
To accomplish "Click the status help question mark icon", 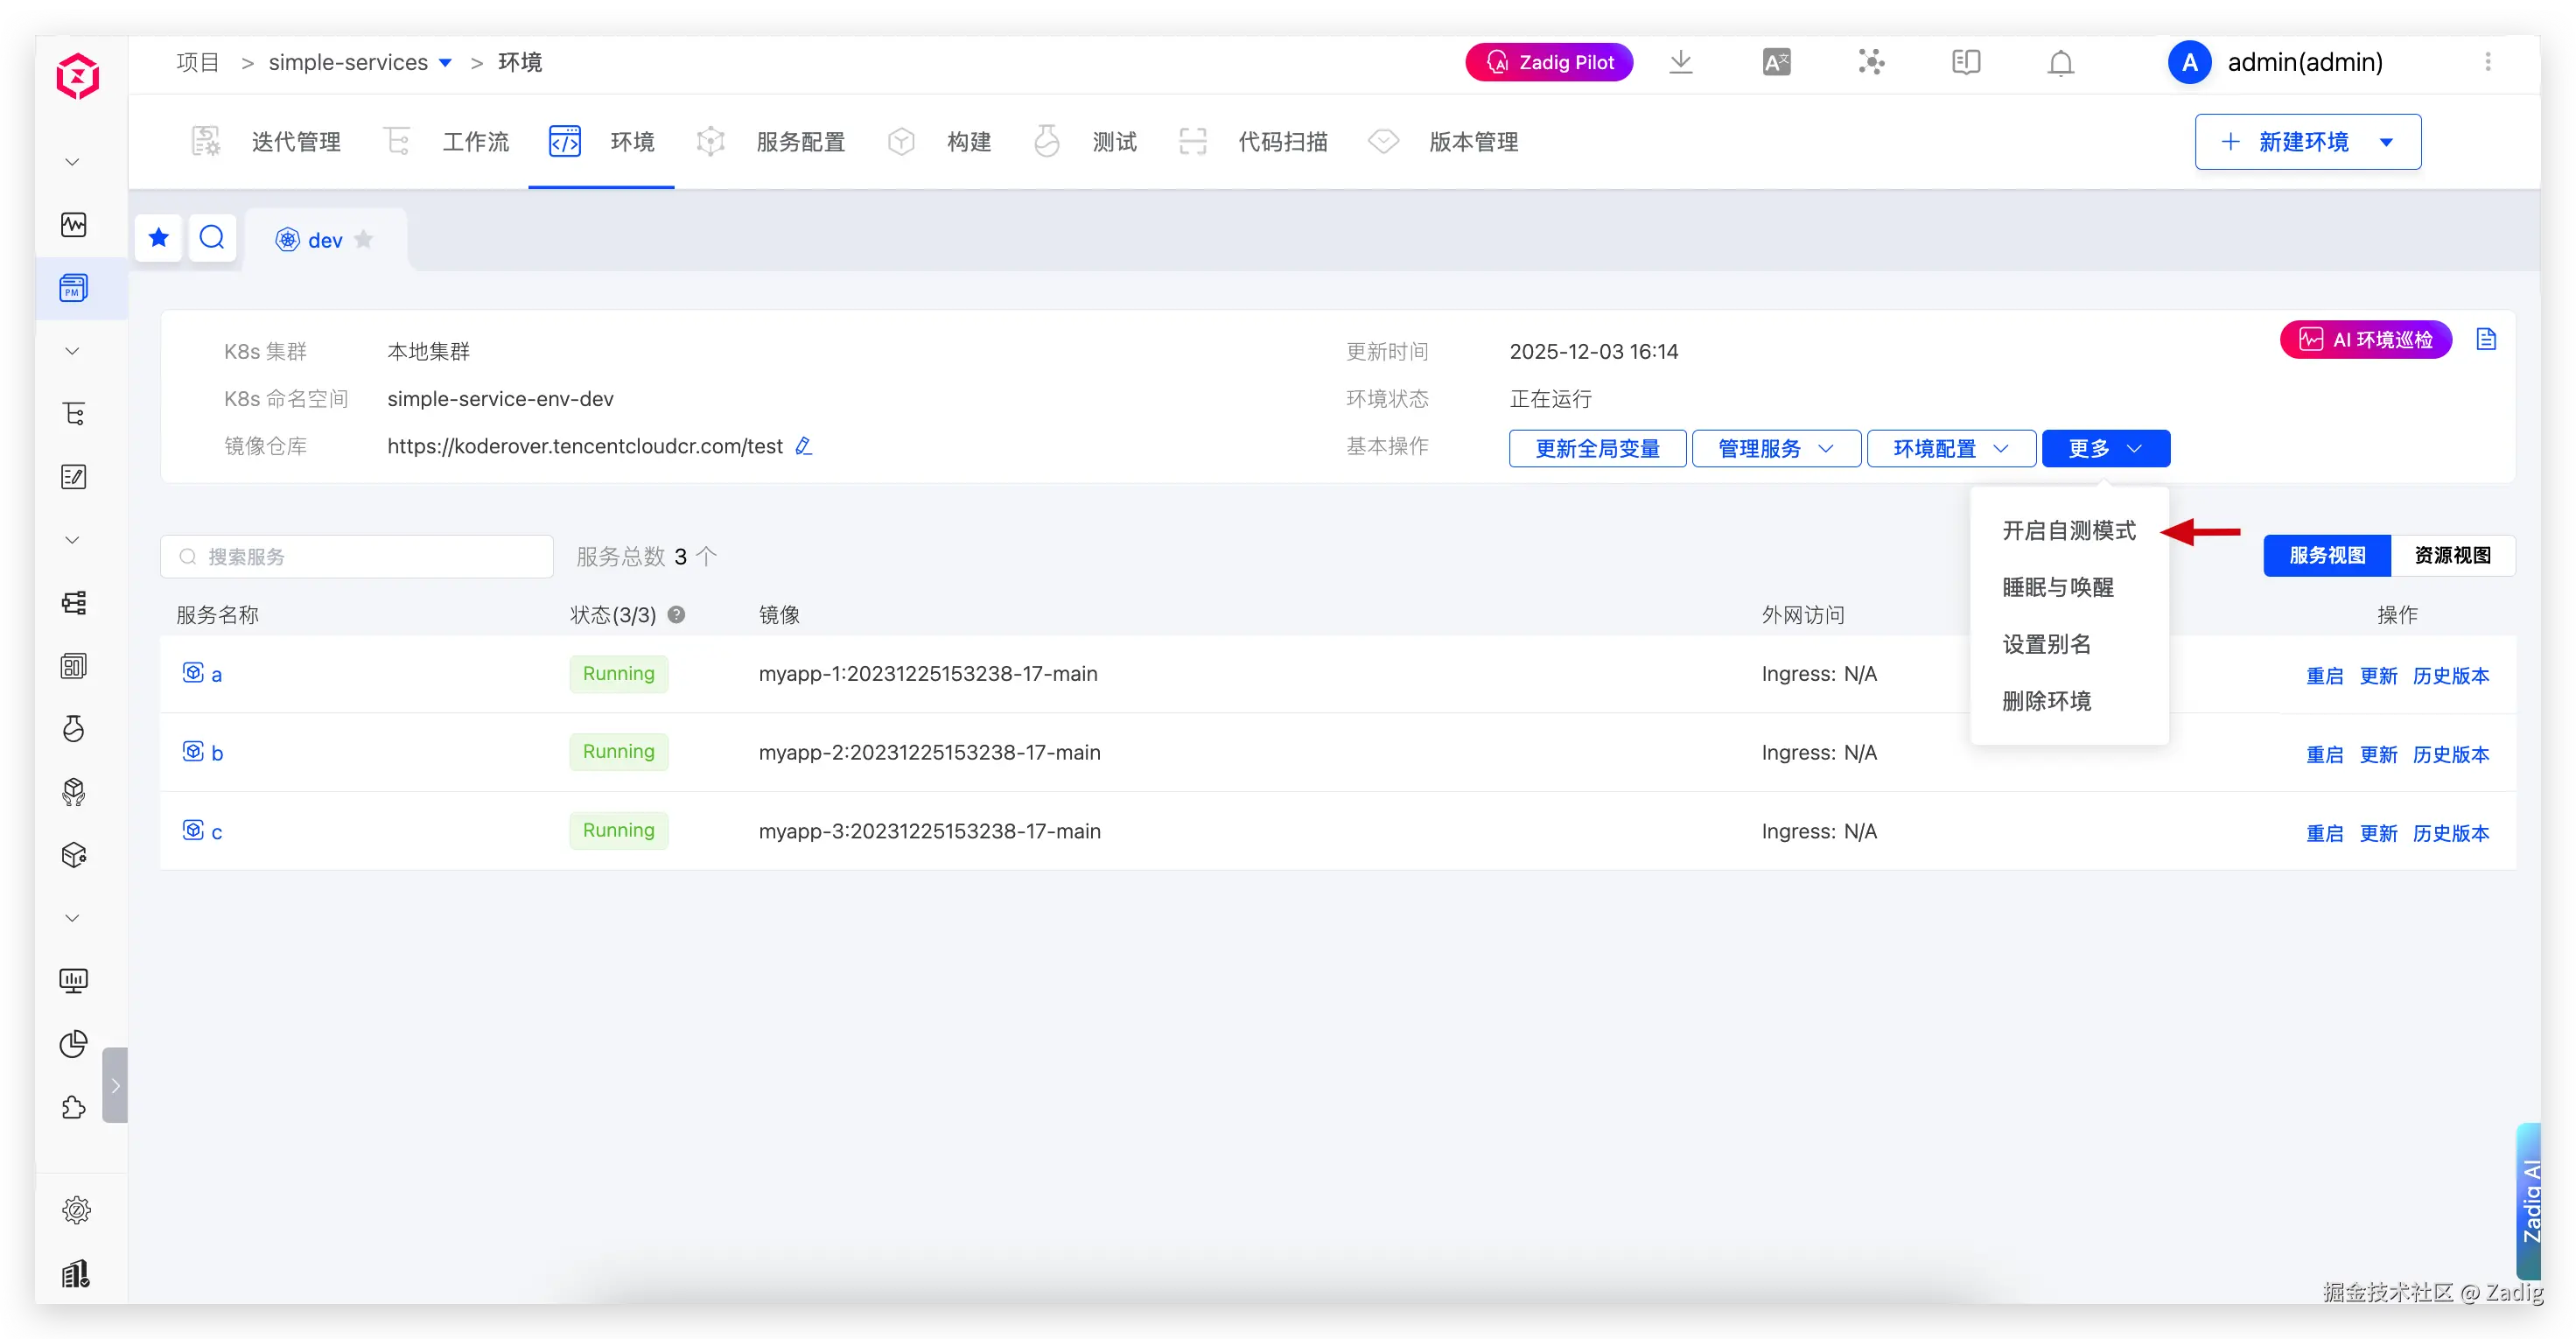I will (x=676, y=615).
